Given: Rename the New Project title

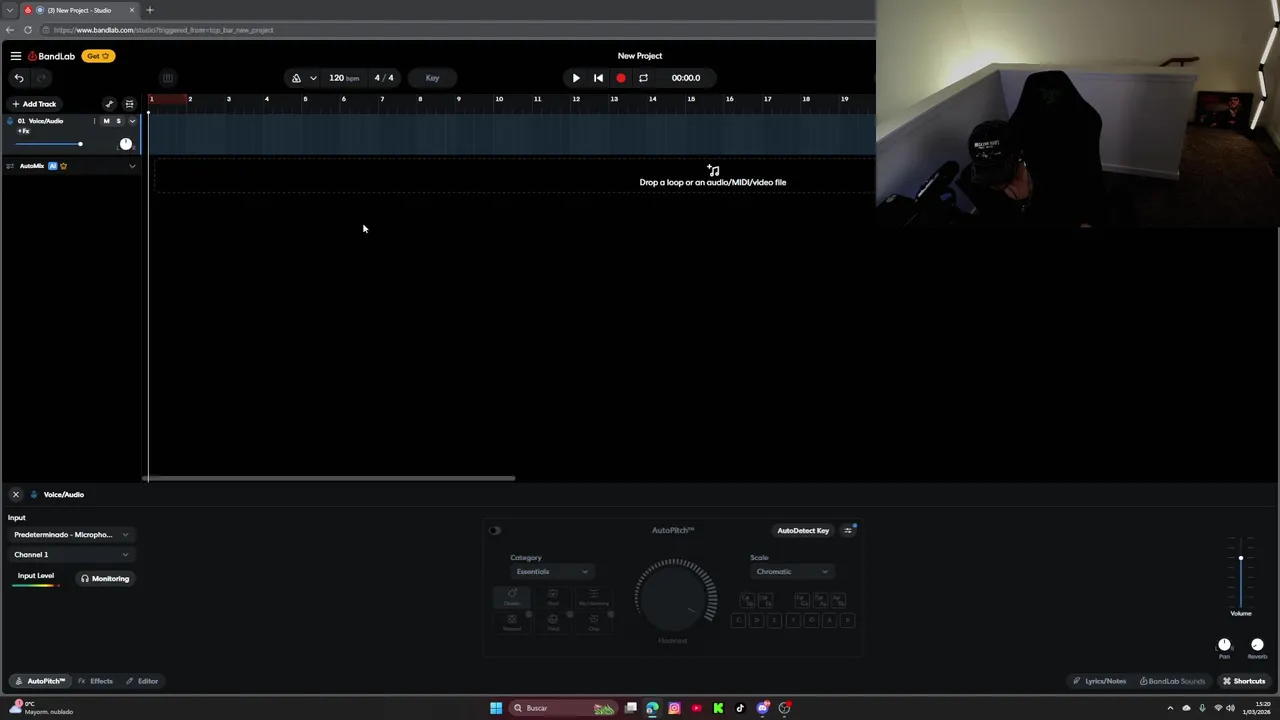Looking at the screenshot, I should coord(640,56).
